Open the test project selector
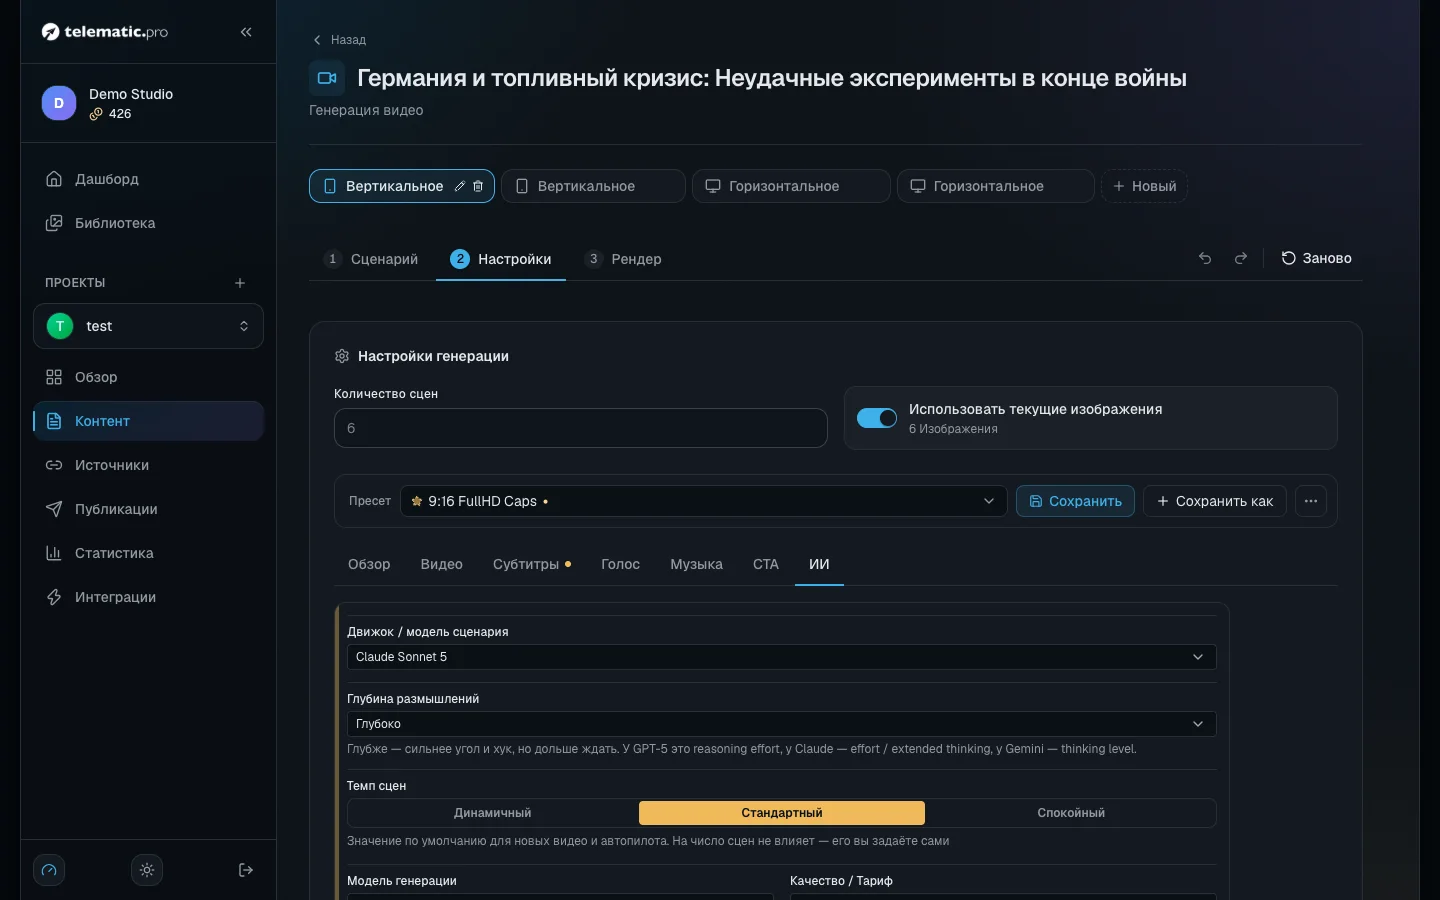The width and height of the screenshot is (1440, 900). 149,326
